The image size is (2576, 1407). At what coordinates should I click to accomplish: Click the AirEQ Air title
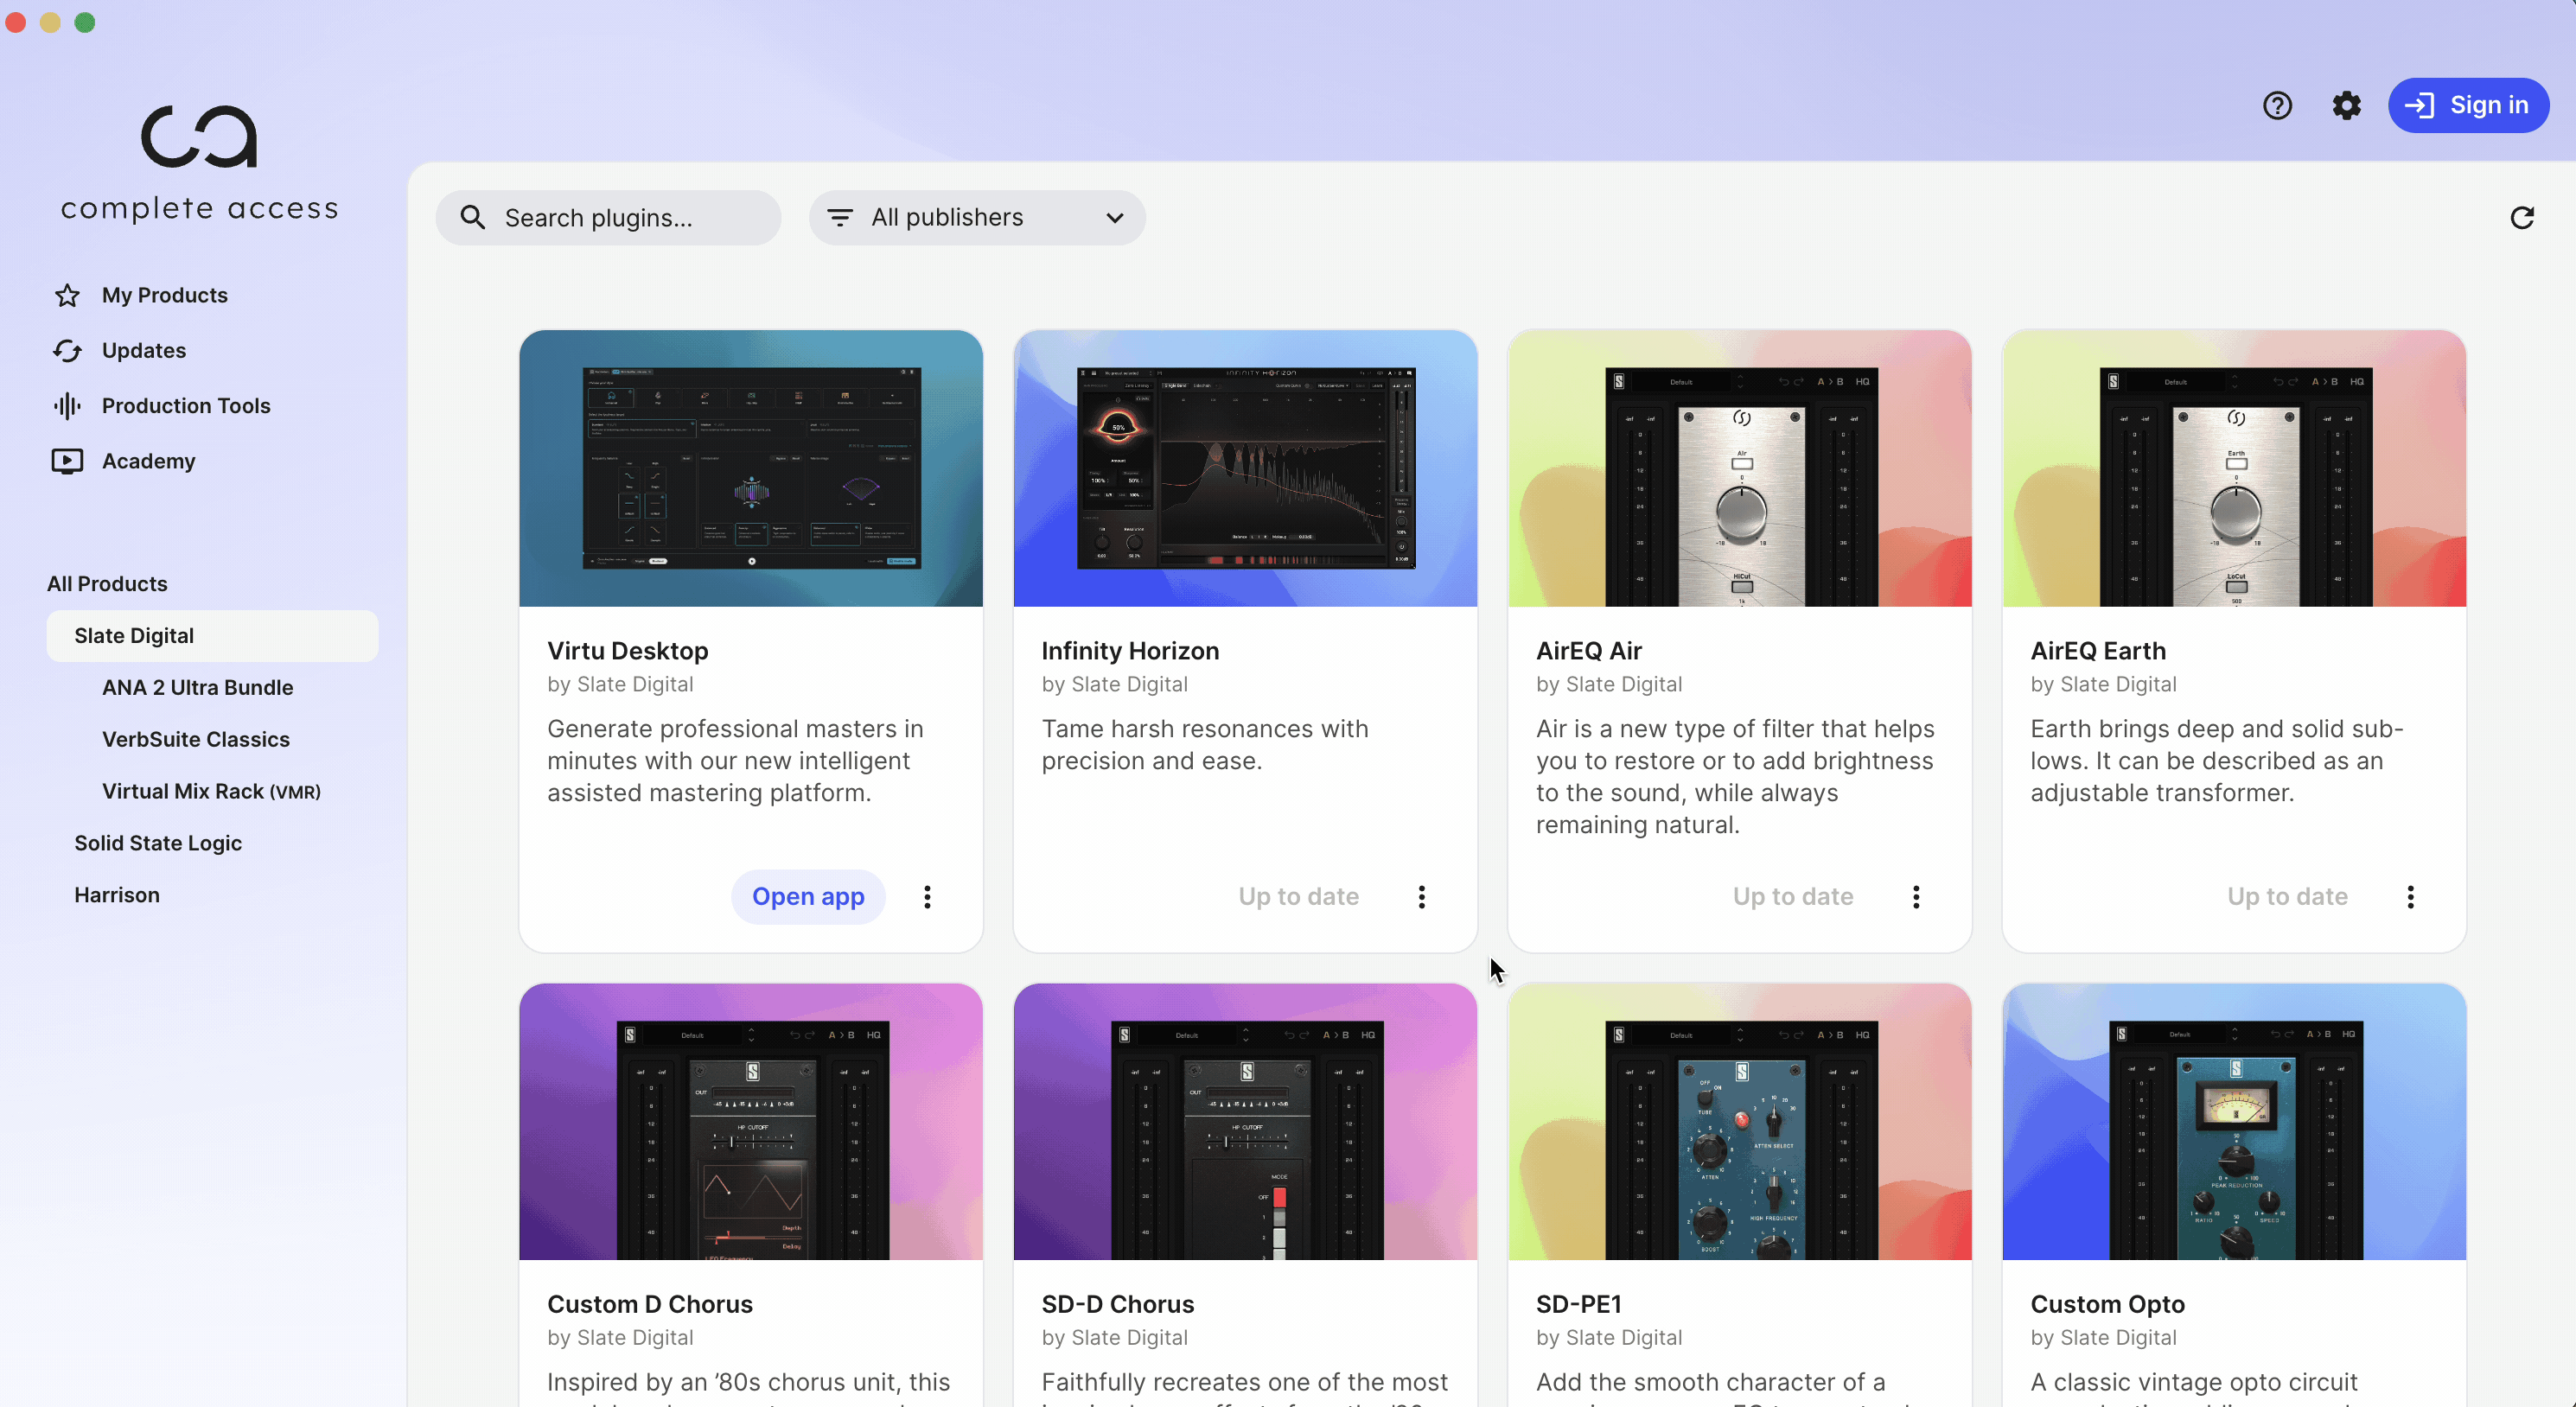click(1589, 651)
